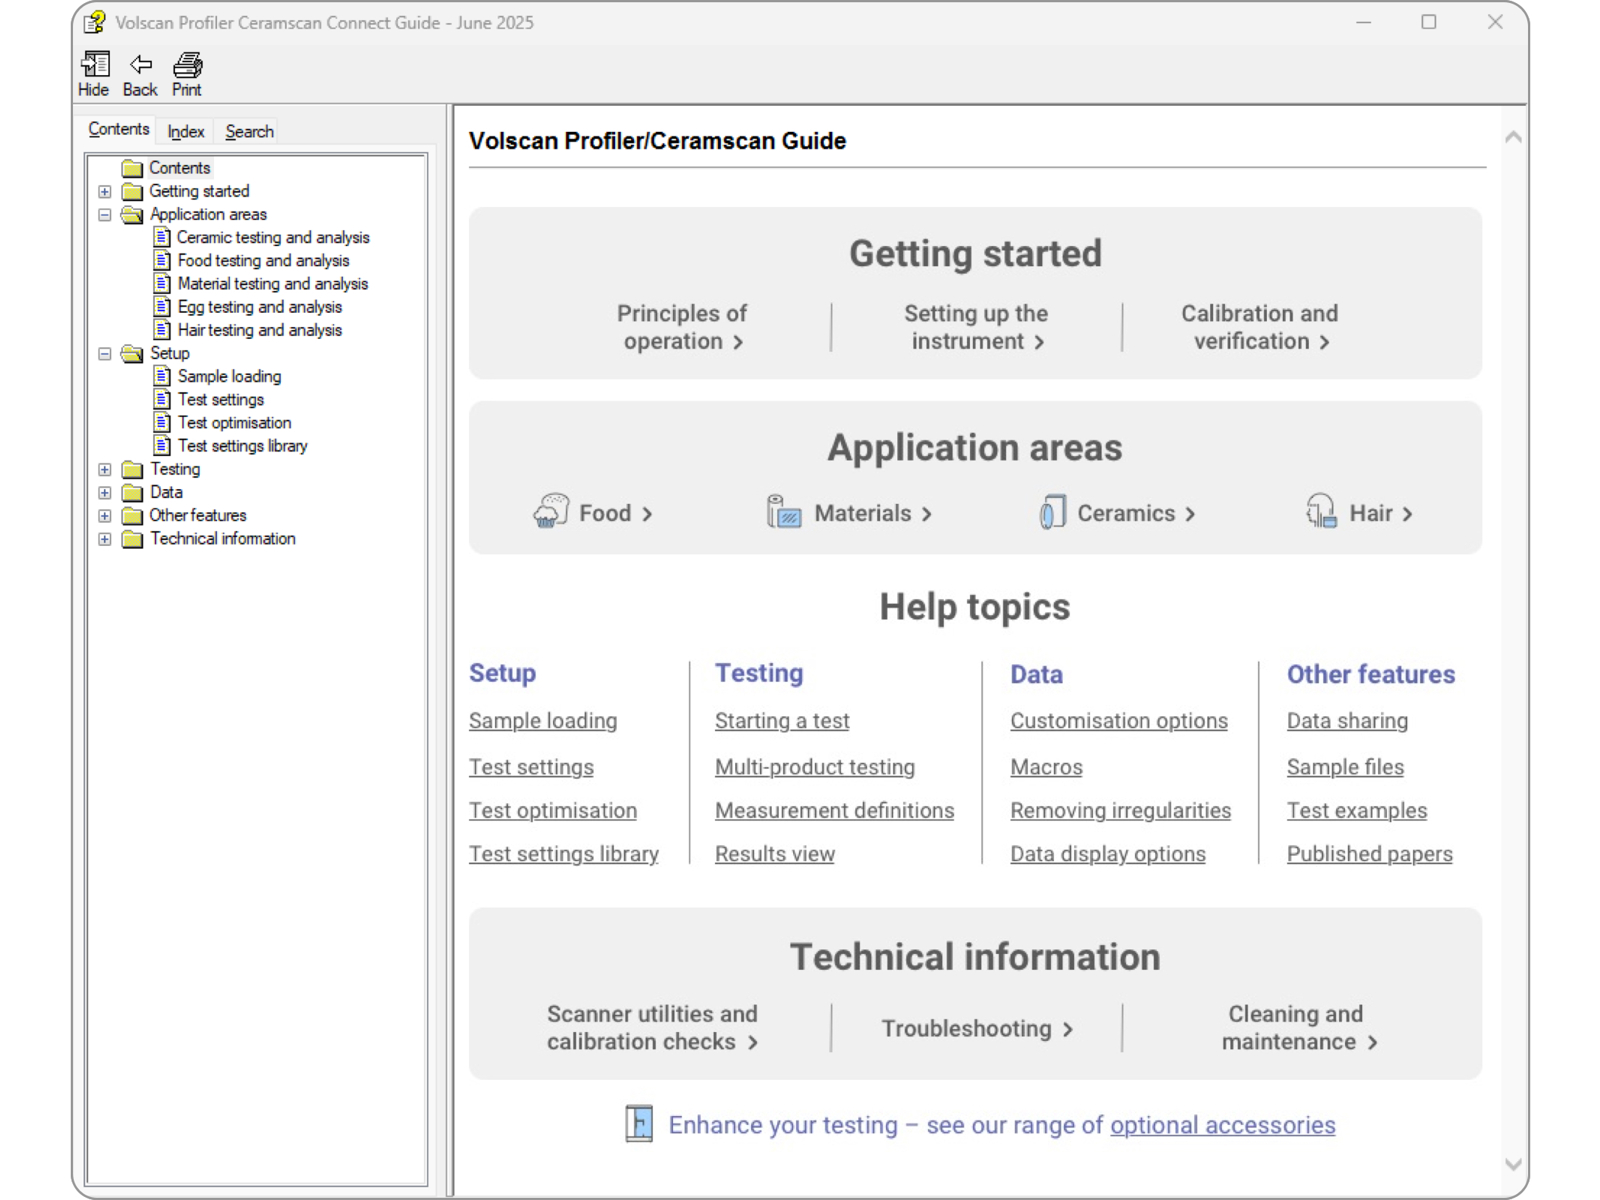Viewport: 1600px width, 1200px height.
Task: Click the Contents root folder icon
Action: click(x=132, y=168)
